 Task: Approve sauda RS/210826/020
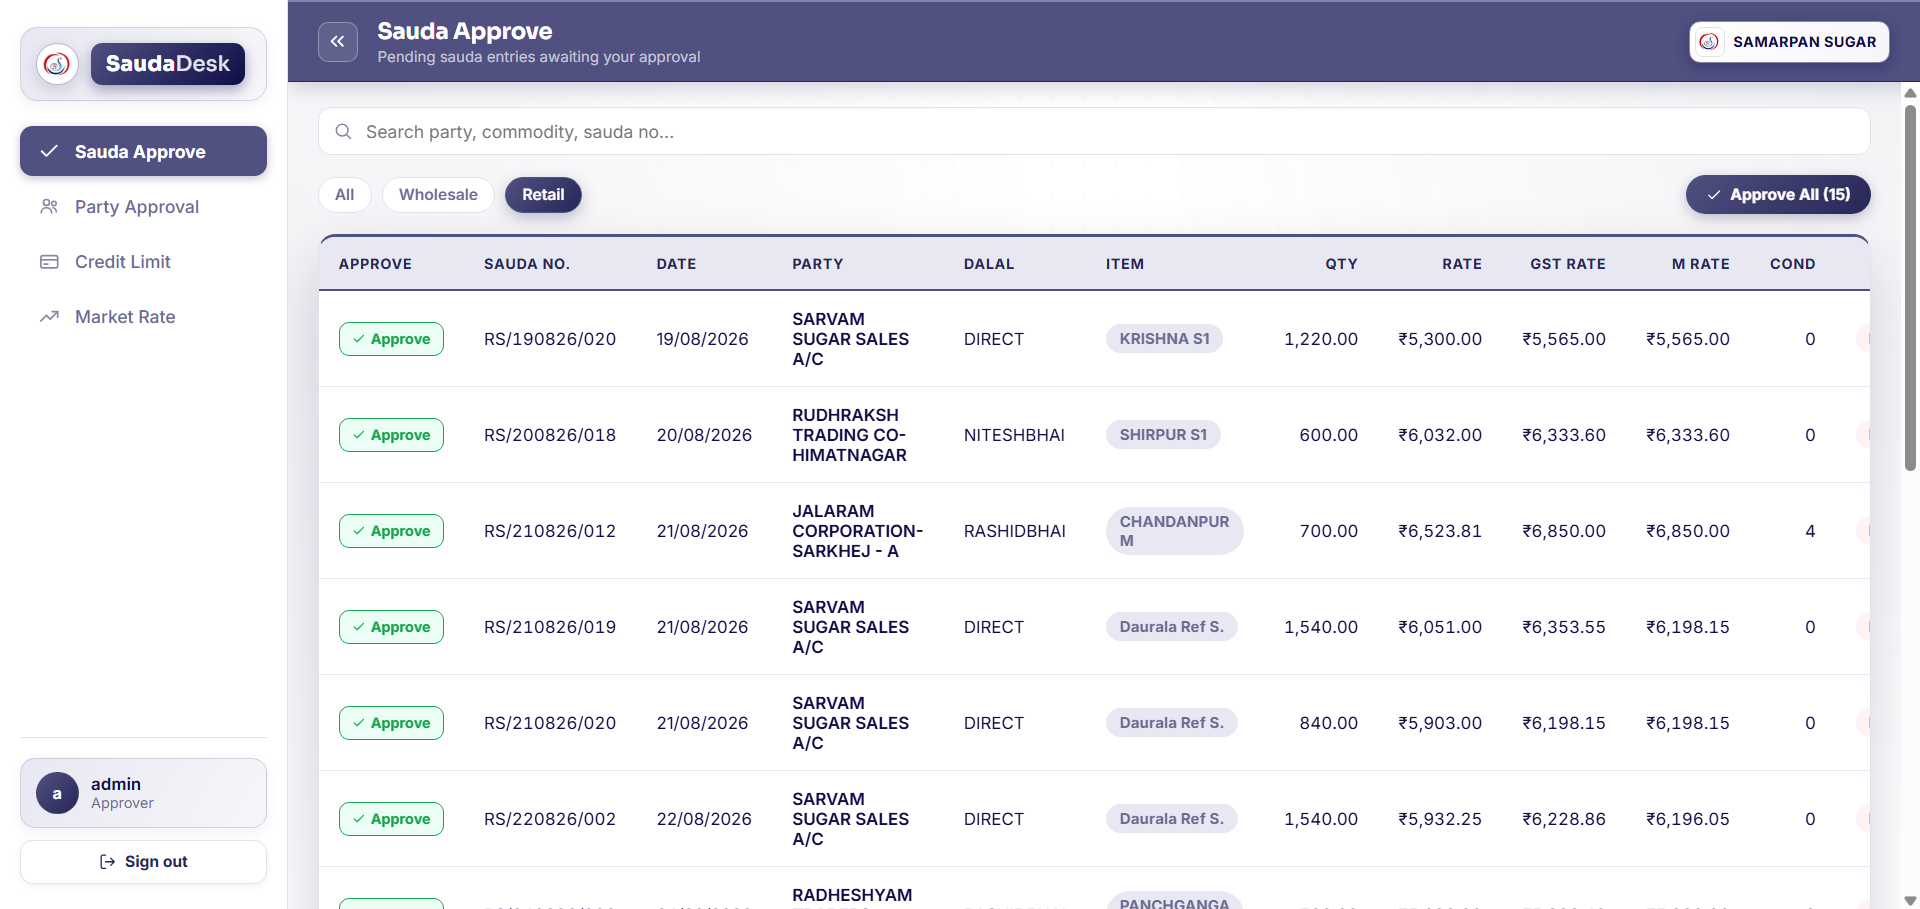click(391, 723)
